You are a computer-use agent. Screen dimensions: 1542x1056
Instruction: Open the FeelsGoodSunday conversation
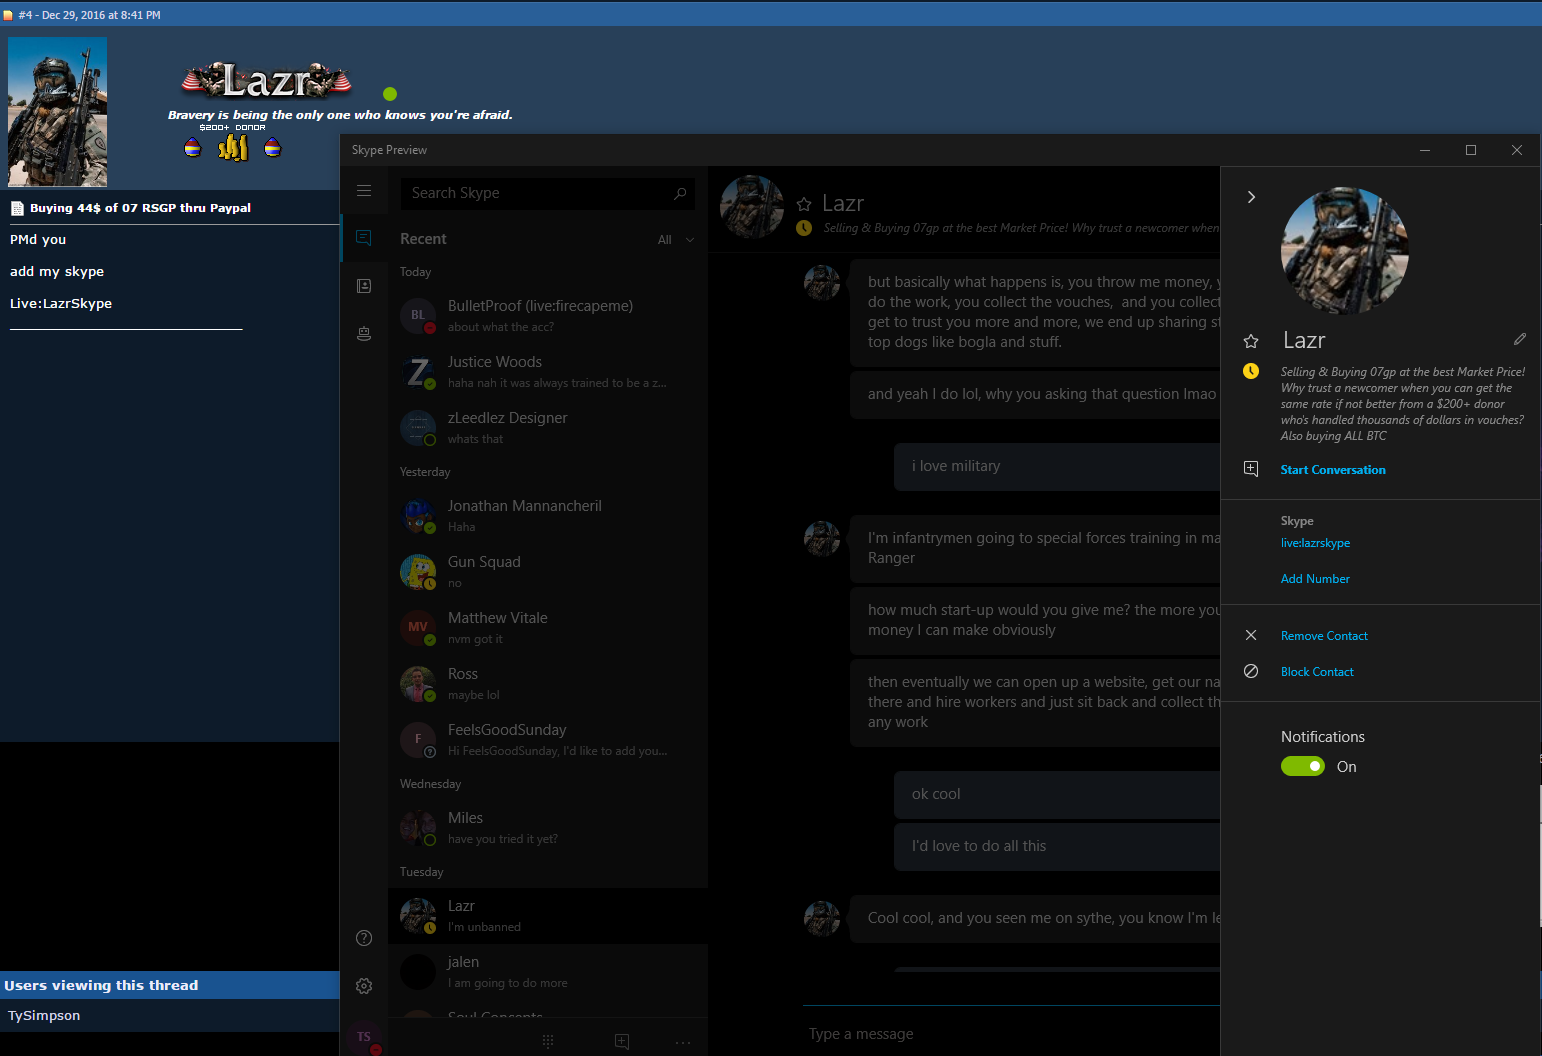coord(548,740)
